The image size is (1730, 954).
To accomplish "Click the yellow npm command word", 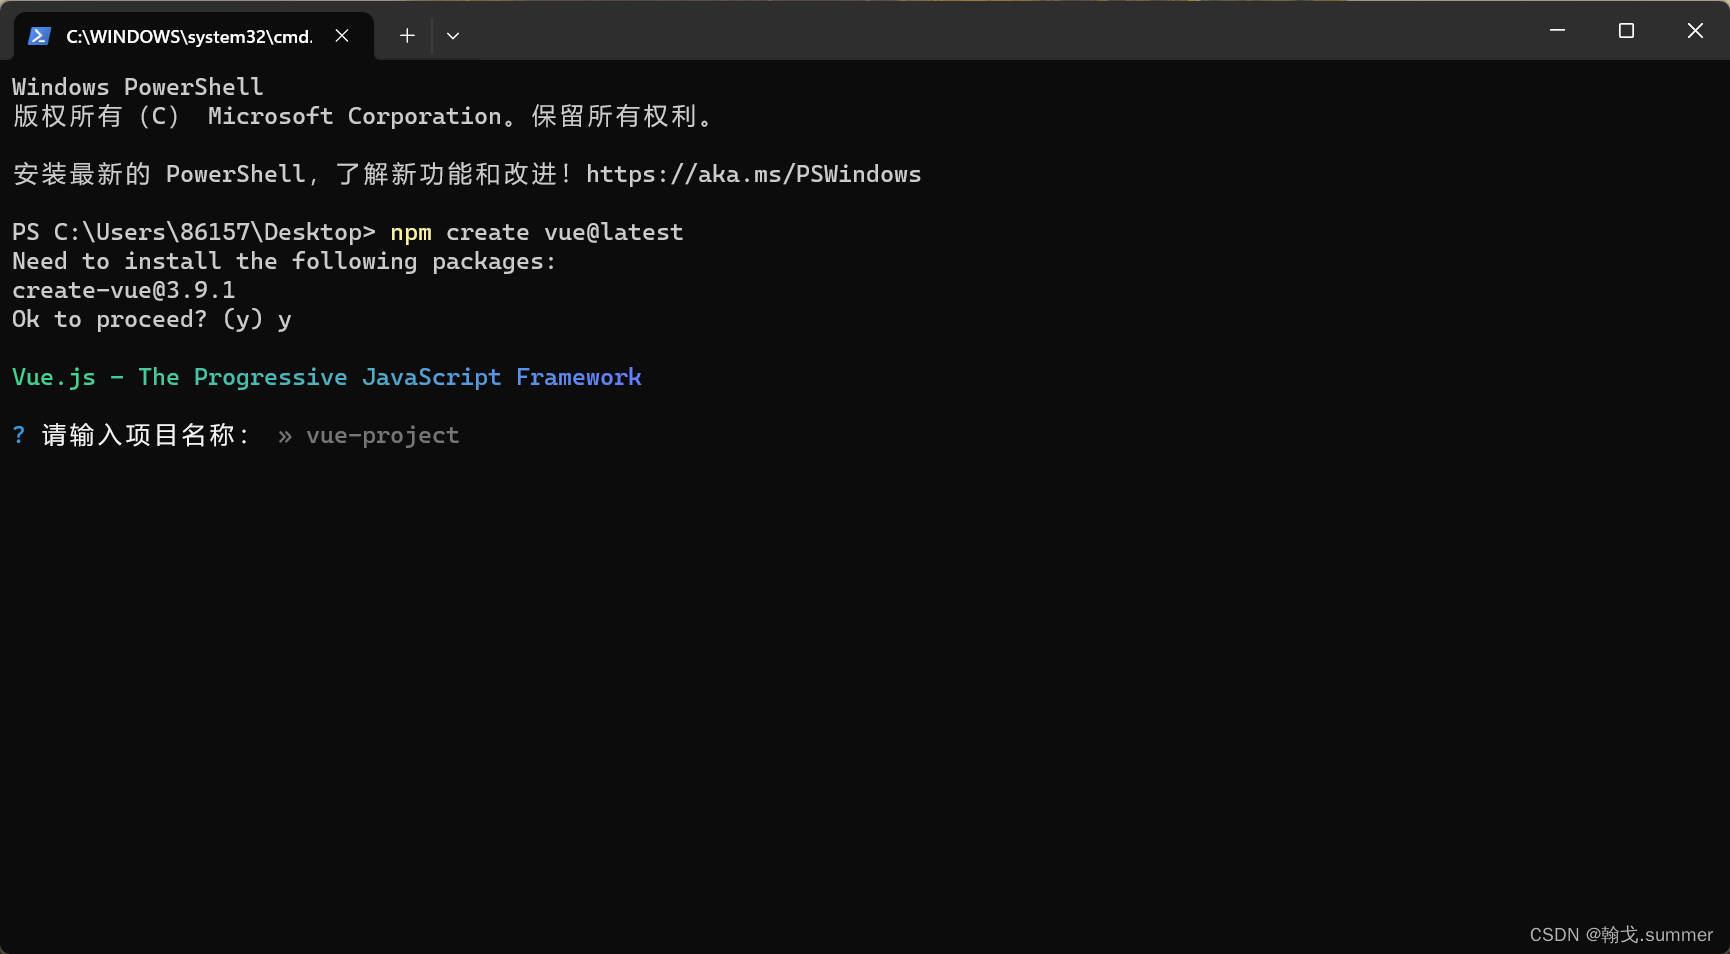I will coord(411,233).
